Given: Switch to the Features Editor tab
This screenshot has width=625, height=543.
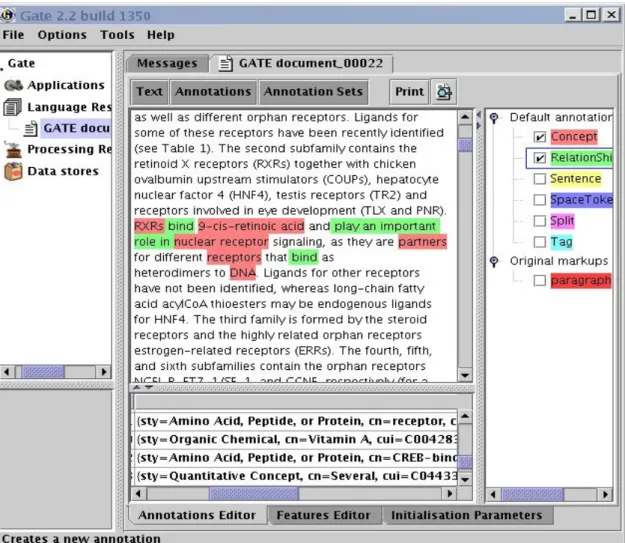Looking at the screenshot, I should click(x=323, y=515).
